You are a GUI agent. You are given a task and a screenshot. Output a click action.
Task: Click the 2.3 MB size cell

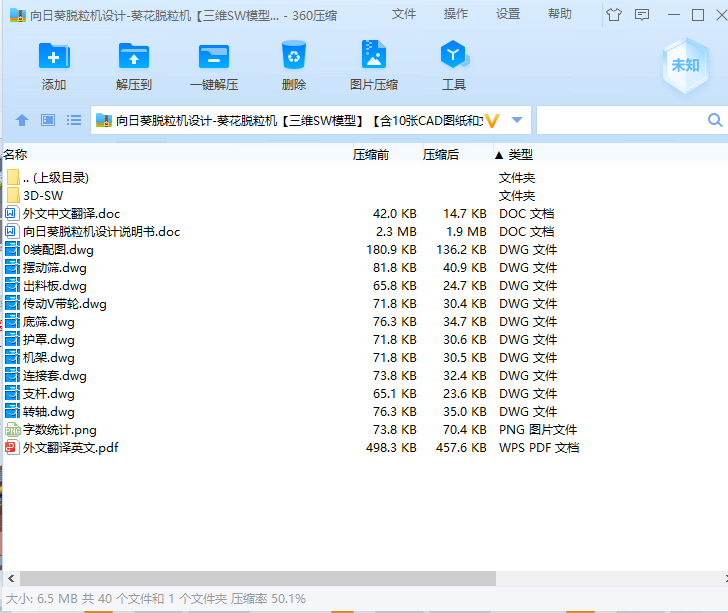pos(396,231)
